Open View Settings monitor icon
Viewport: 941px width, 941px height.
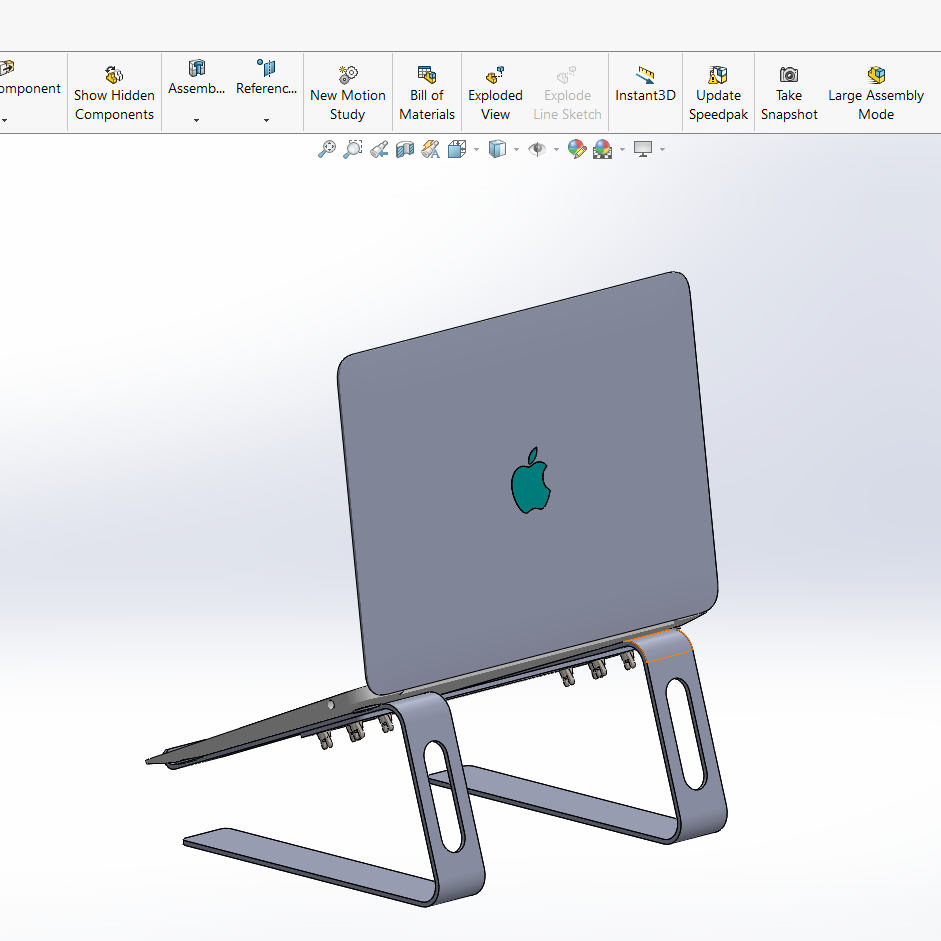pos(643,149)
